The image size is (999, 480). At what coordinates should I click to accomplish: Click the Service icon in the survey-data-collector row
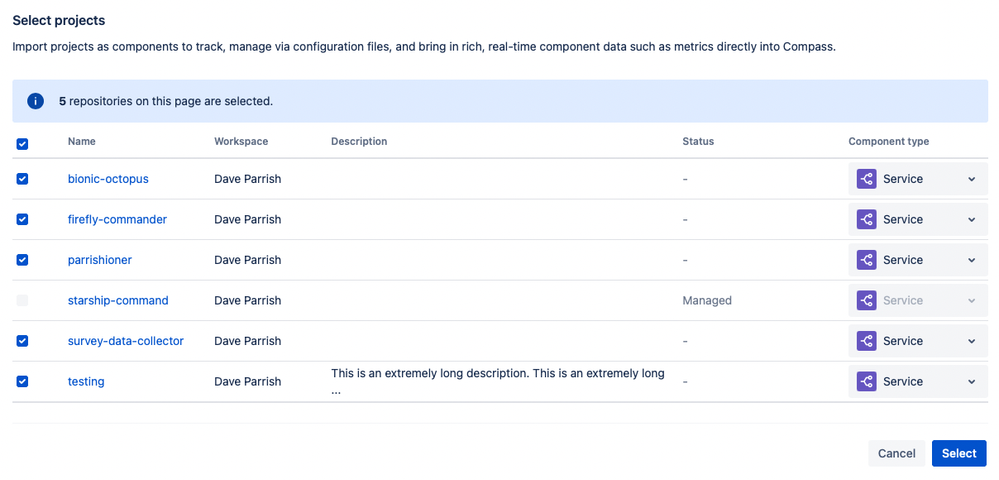866,341
